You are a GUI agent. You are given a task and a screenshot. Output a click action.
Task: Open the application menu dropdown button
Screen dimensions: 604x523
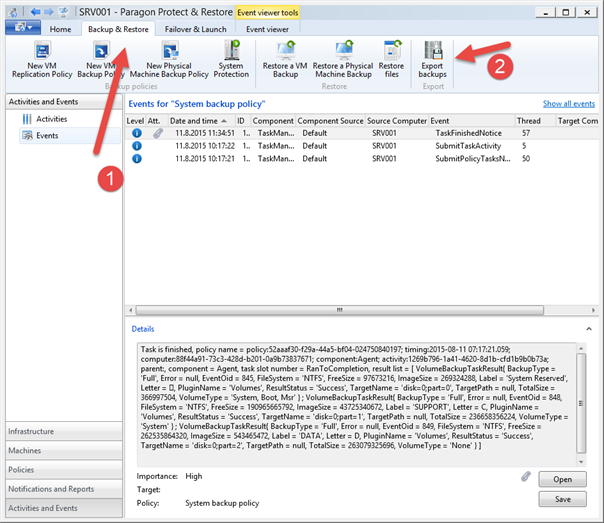(23, 28)
